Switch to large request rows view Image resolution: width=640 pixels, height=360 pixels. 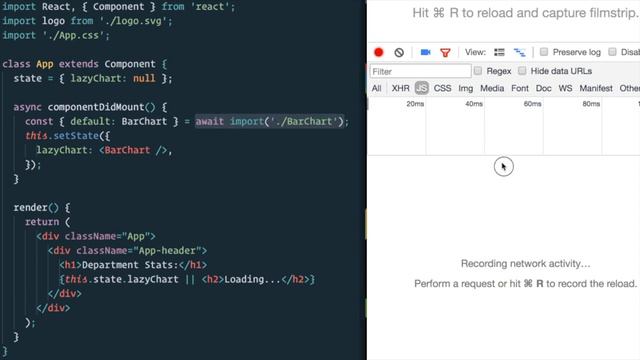point(499,52)
